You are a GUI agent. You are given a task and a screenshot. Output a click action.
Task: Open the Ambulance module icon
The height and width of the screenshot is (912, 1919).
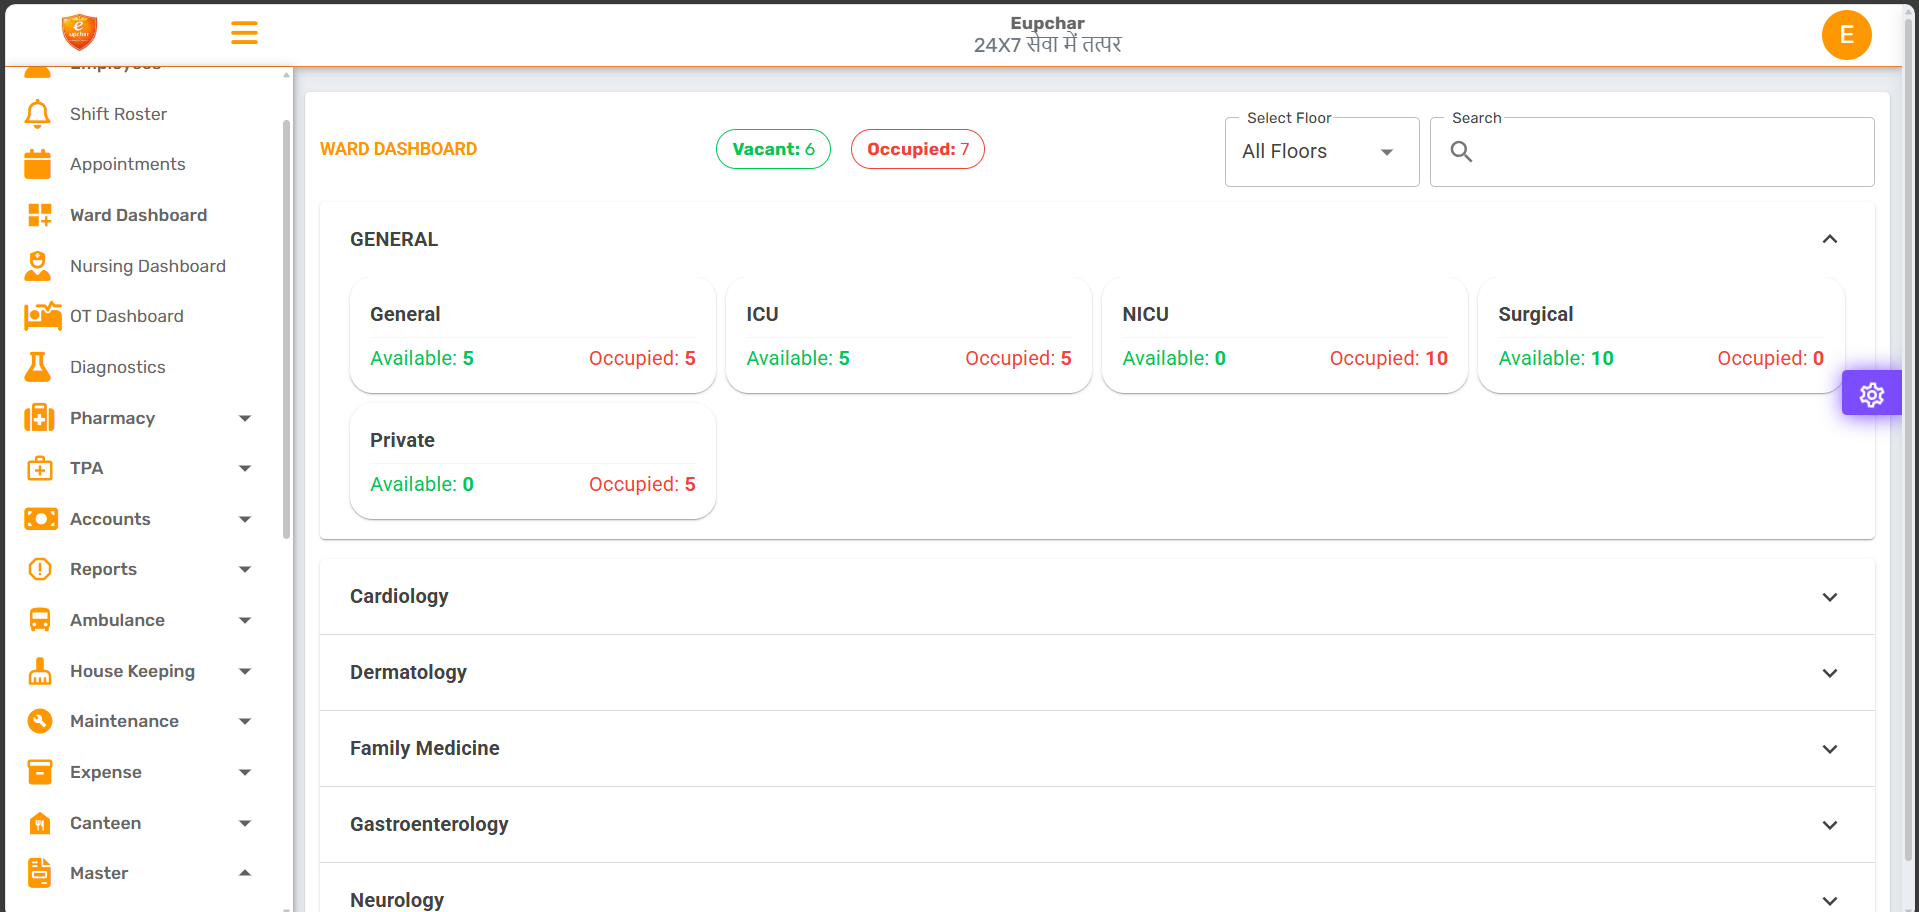(39, 620)
